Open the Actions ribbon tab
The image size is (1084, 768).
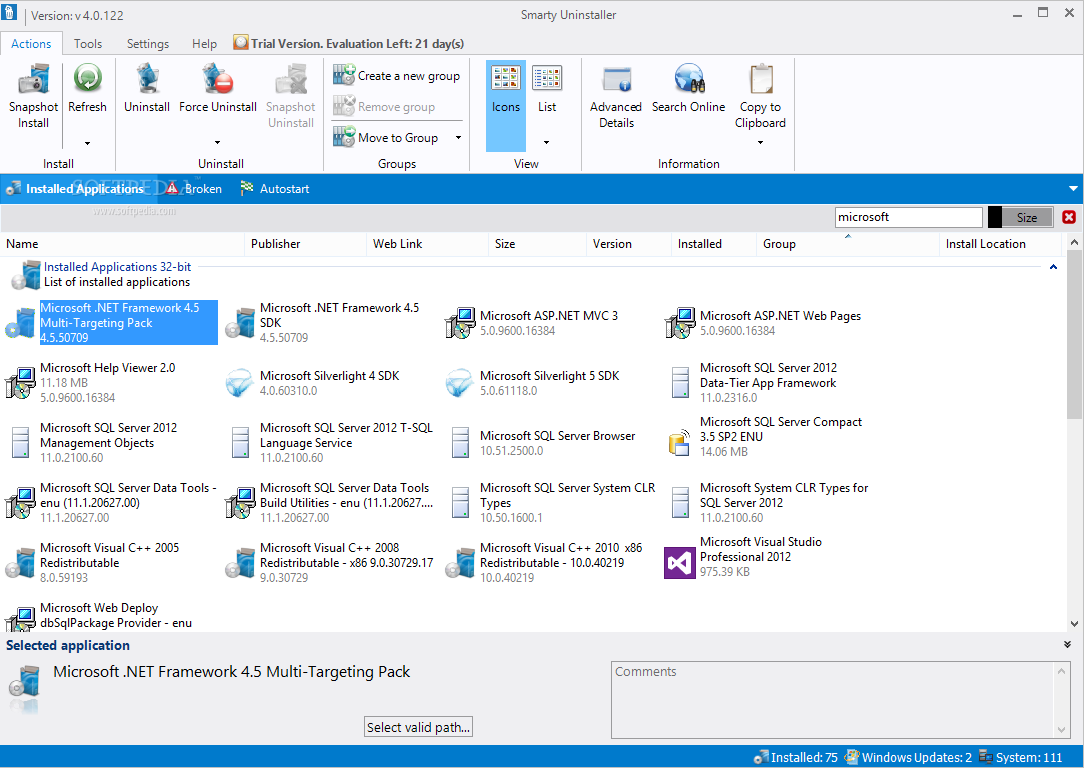pyautogui.click(x=31, y=44)
